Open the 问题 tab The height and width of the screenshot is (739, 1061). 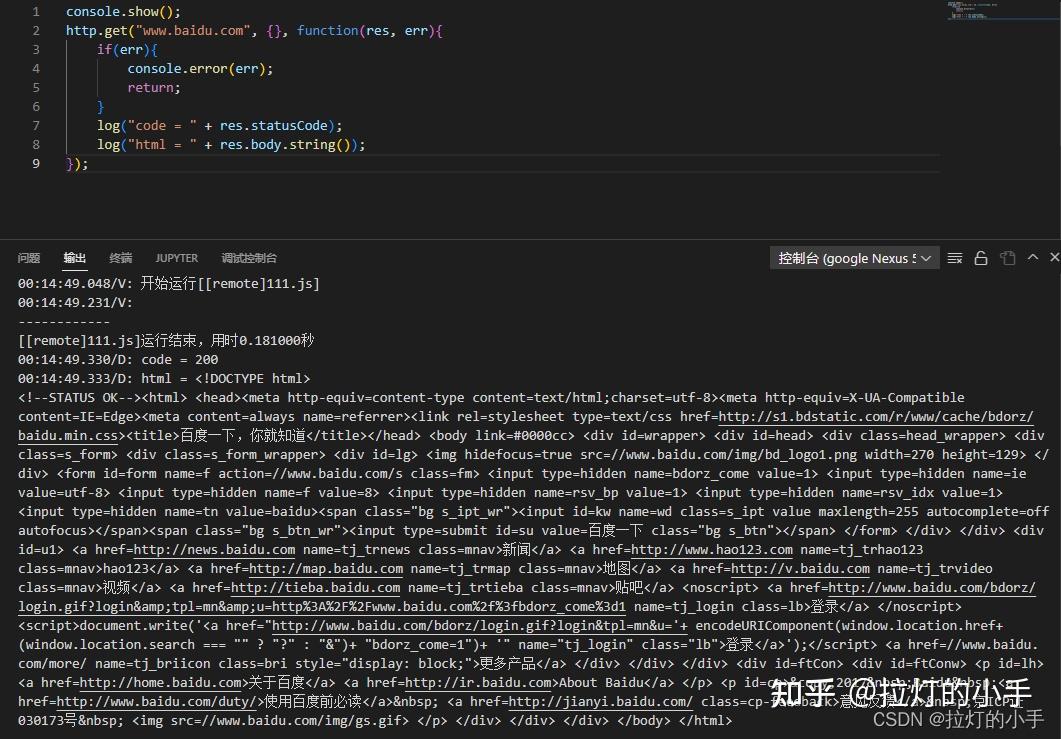coord(28,258)
